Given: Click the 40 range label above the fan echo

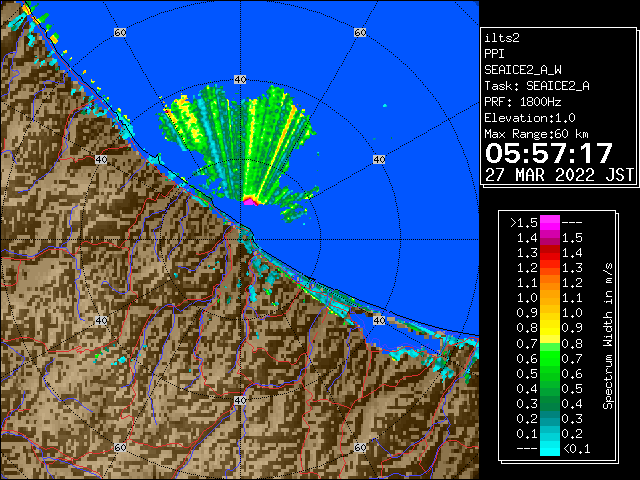Looking at the screenshot, I should point(240,80).
